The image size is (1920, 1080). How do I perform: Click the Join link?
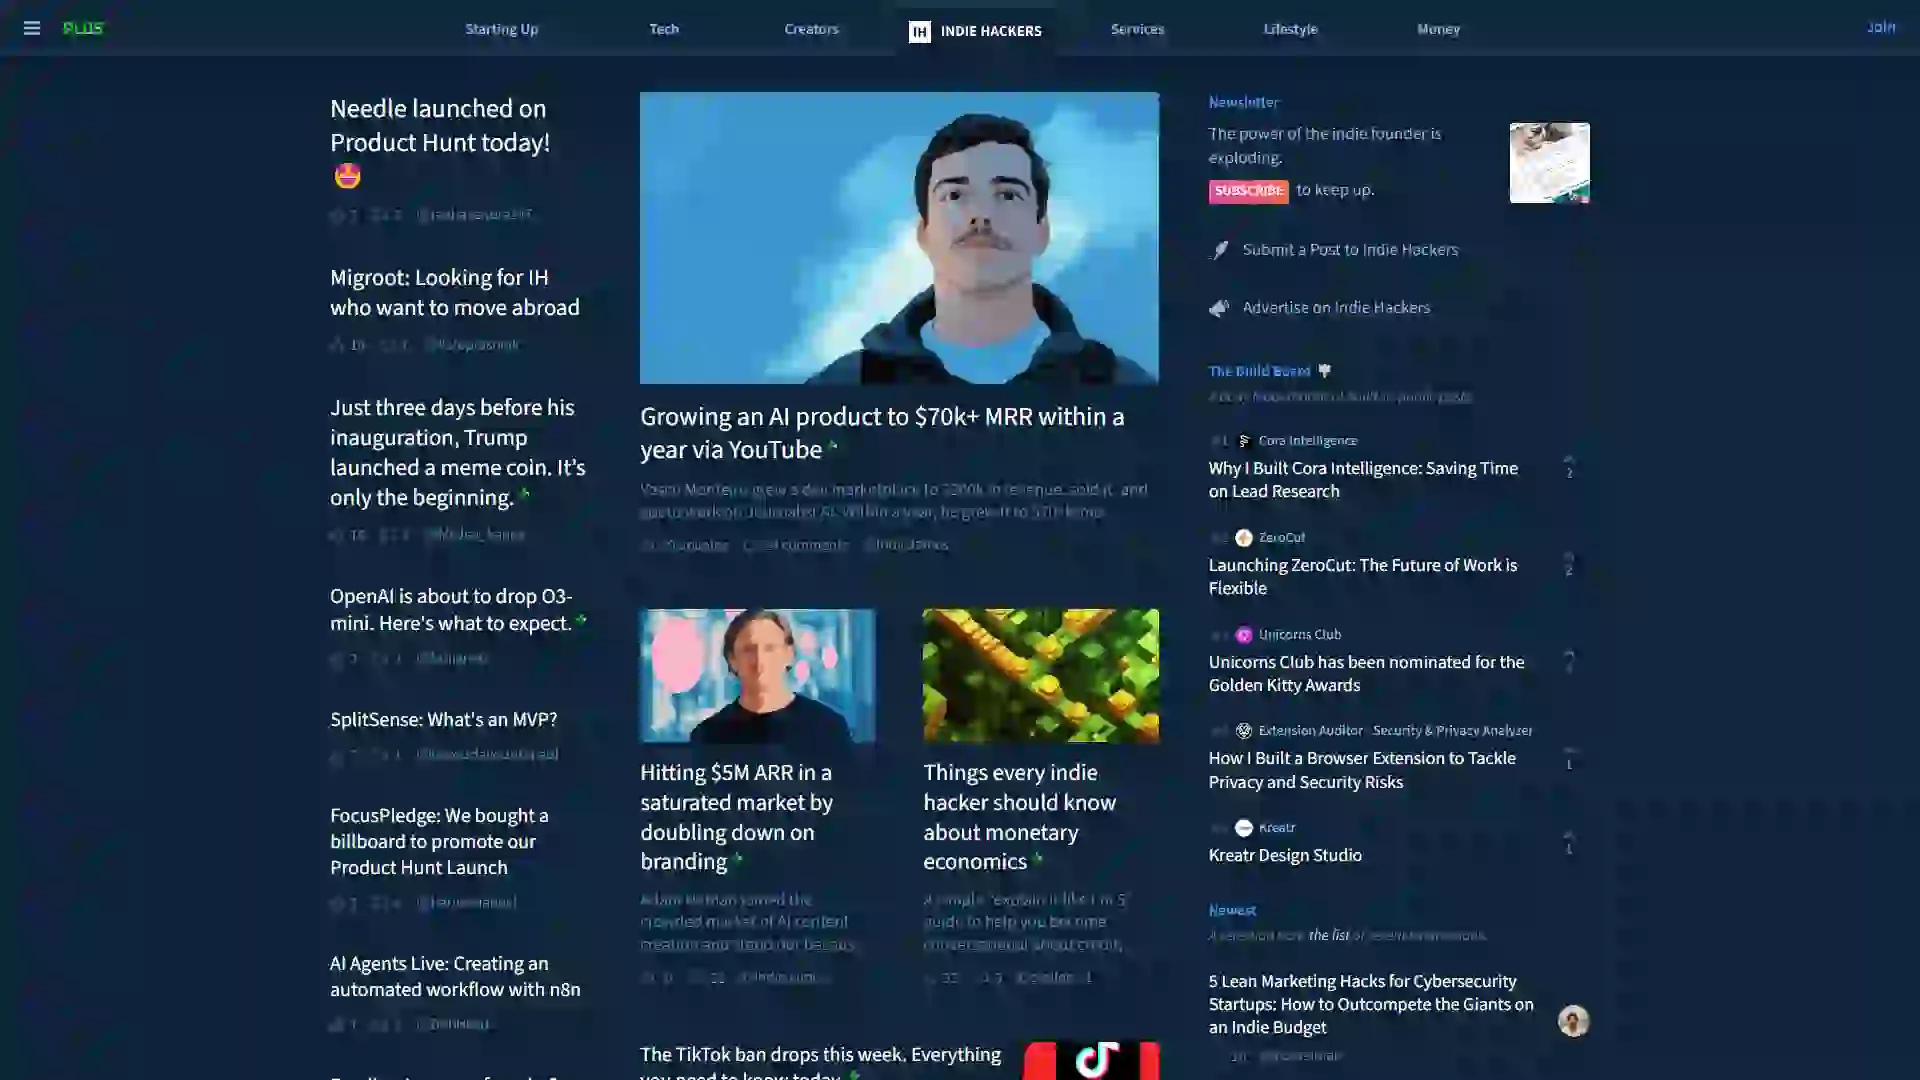[x=1880, y=27]
